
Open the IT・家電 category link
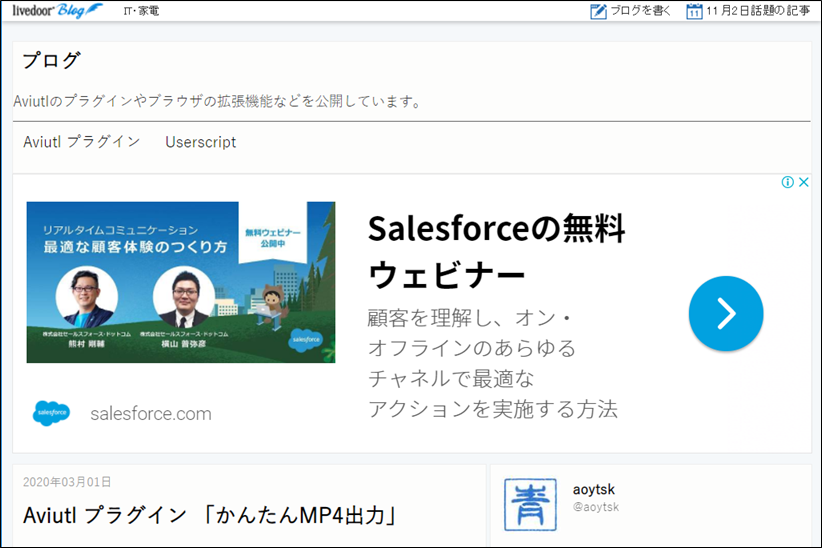click(141, 11)
